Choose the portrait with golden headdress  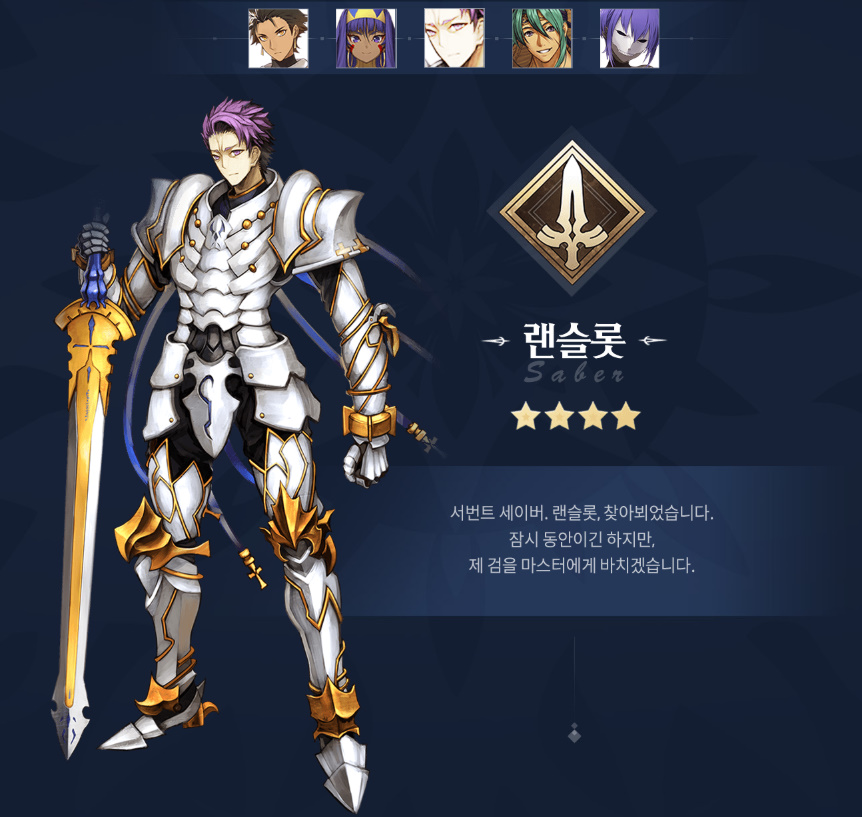pyautogui.click(x=366, y=38)
